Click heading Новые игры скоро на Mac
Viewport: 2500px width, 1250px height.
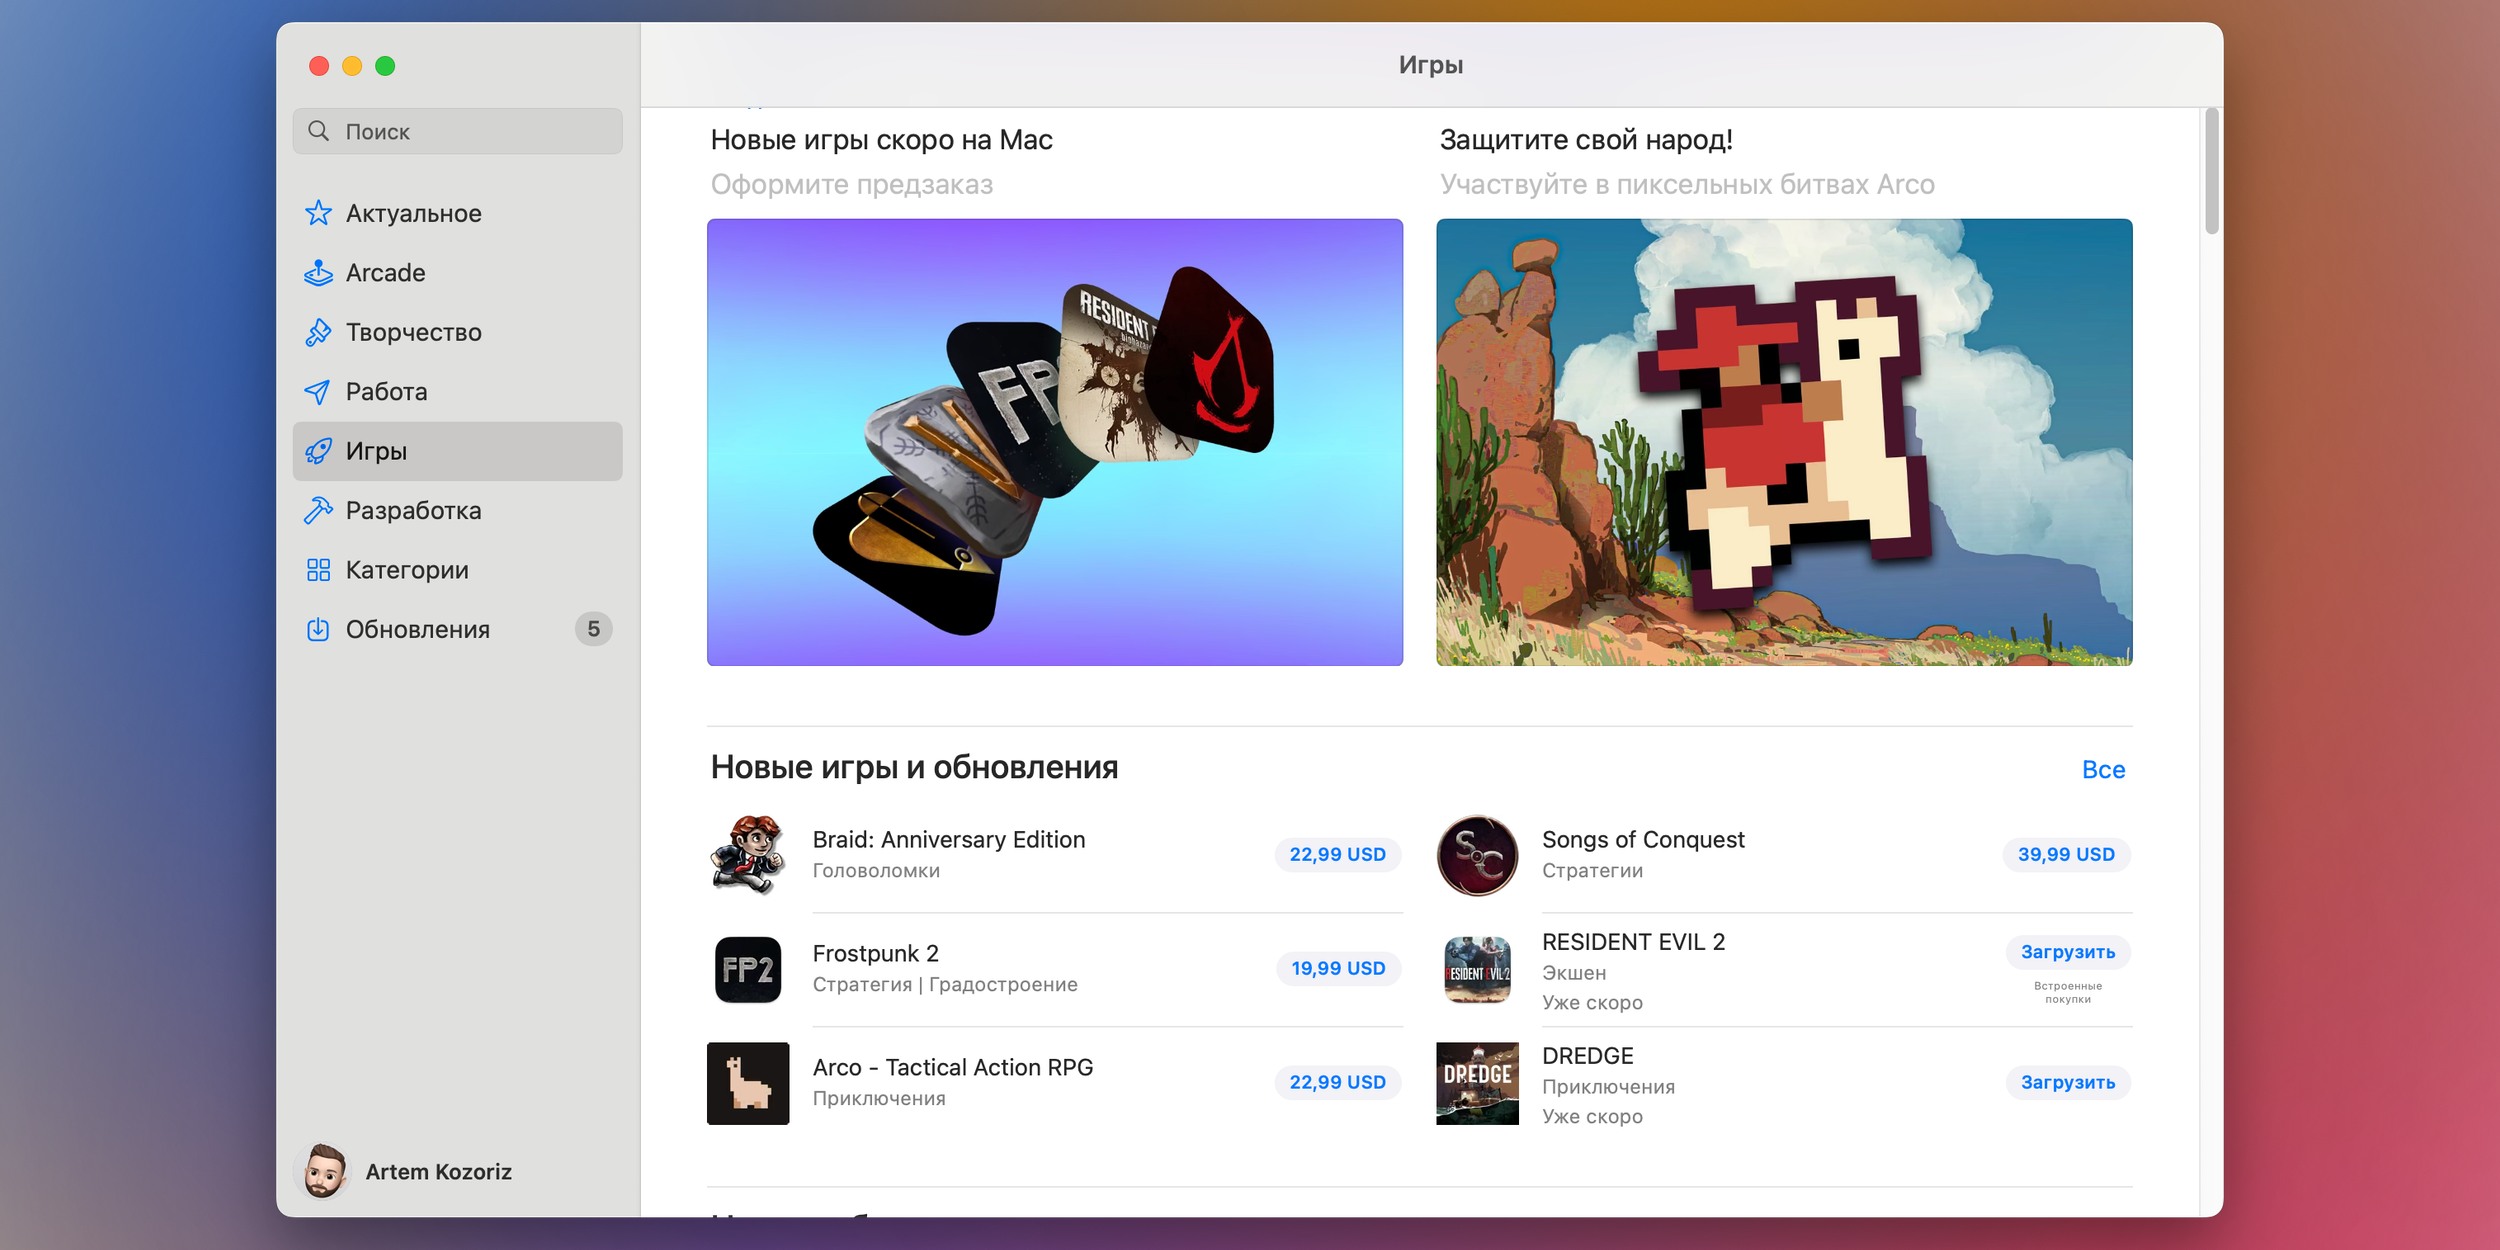(881, 140)
